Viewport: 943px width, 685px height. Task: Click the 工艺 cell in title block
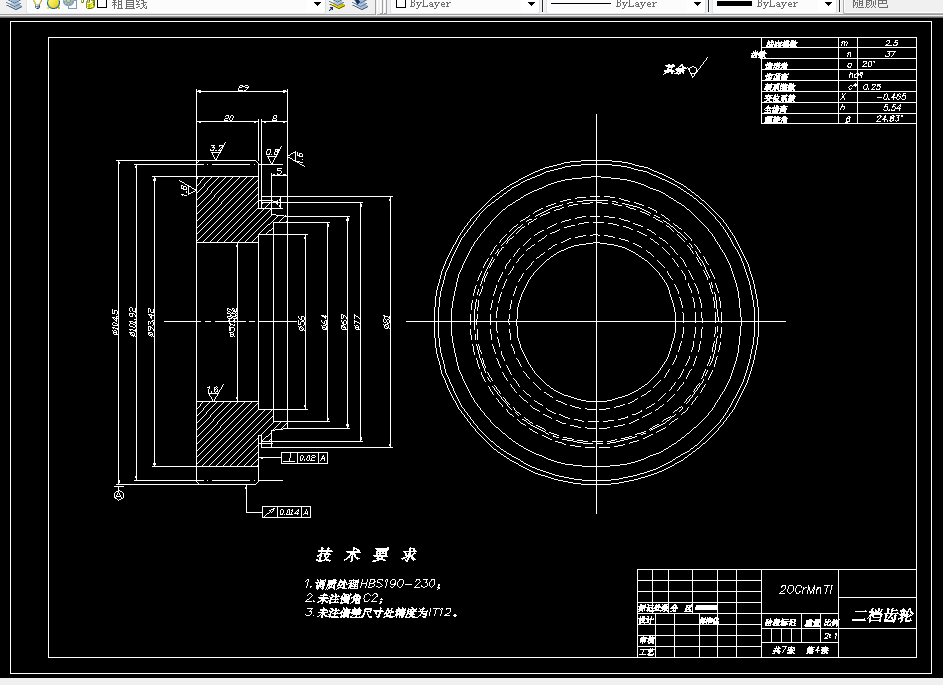pos(646,652)
